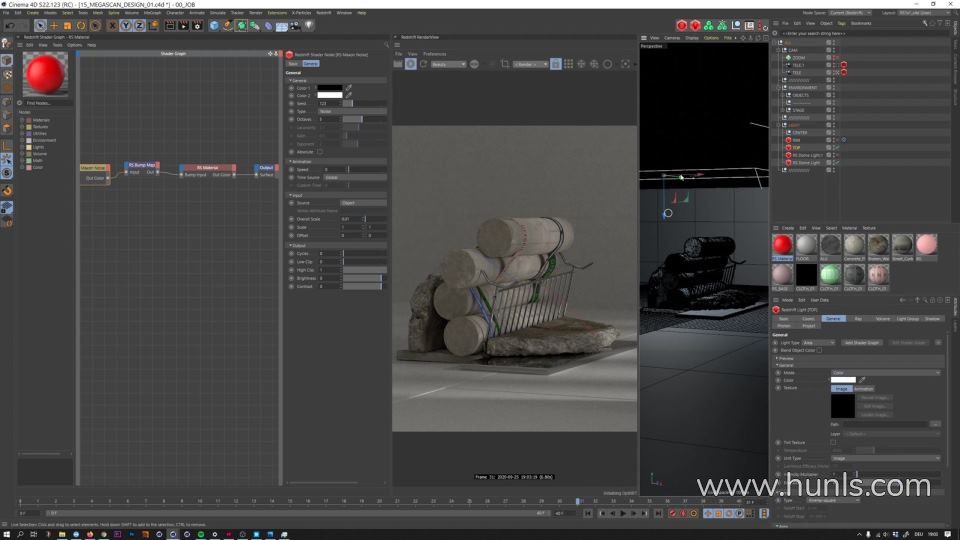Click the camera object icon
Viewport: 960px width, 540px height.
tap(295, 26)
